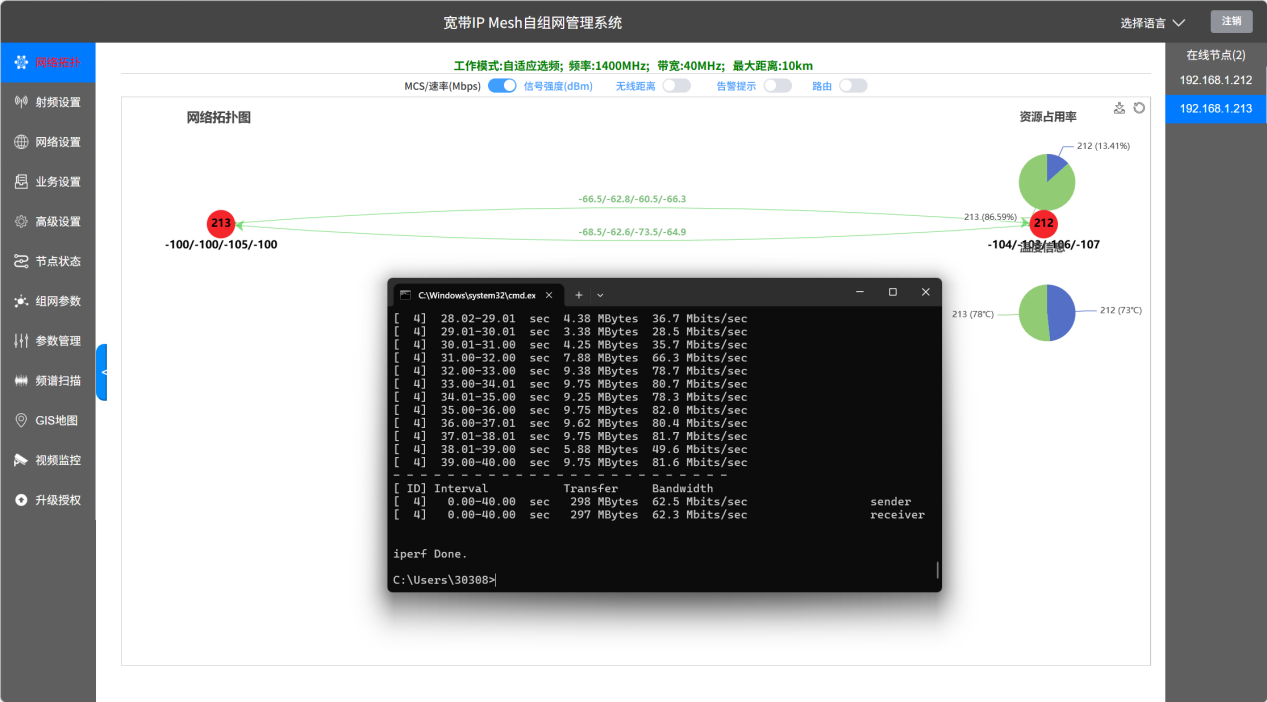
Task: Click the chart download icon
Action: click(x=1119, y=108)
